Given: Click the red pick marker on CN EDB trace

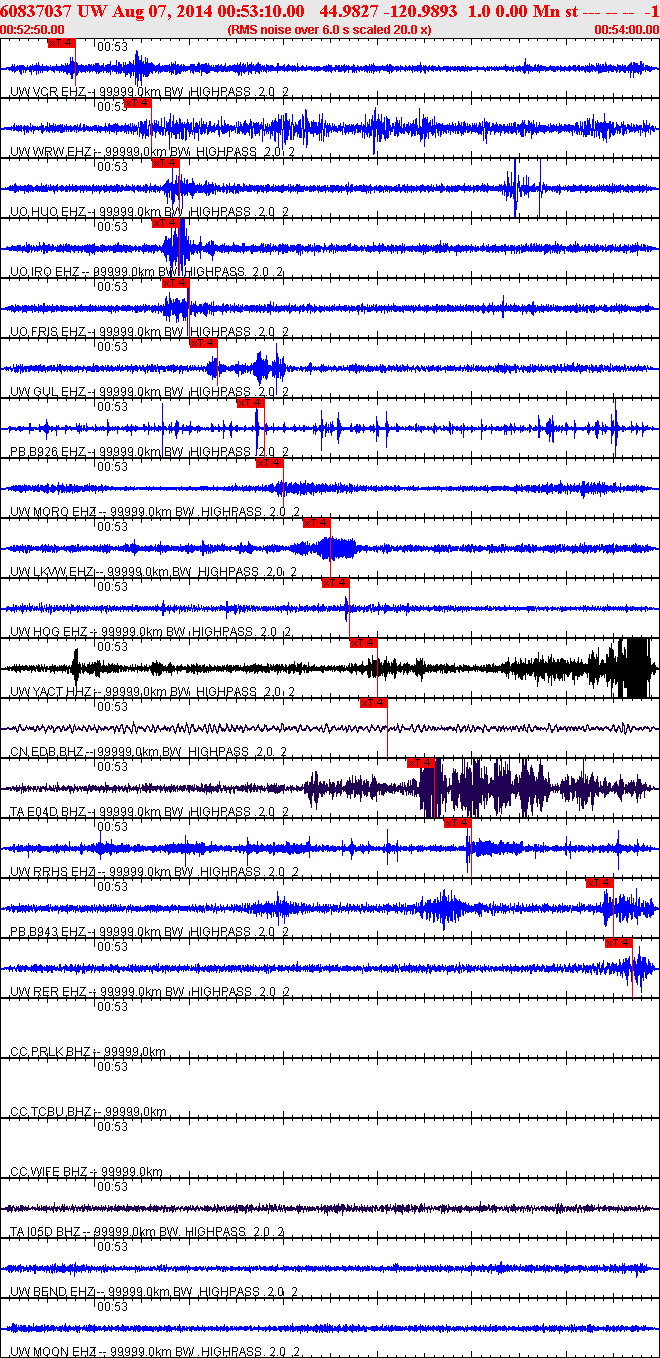Looking at the screenshot, I should (374, 703).
